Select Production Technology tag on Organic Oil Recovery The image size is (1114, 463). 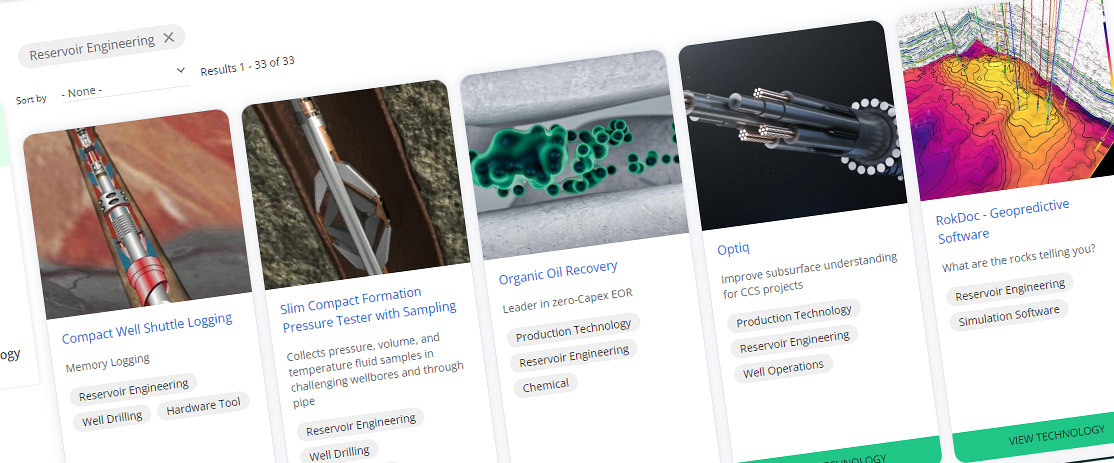[573, 326]
